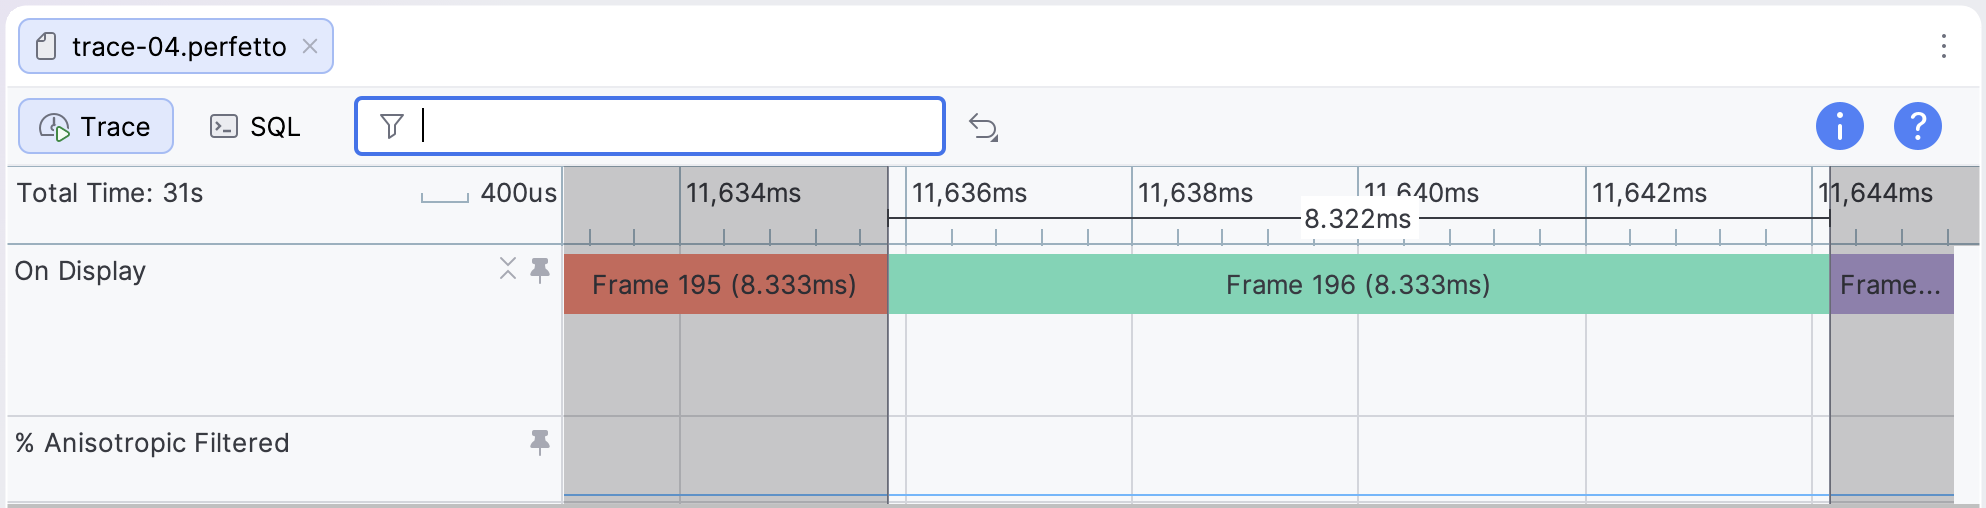Open the blue info button

tap(1839, 126)
